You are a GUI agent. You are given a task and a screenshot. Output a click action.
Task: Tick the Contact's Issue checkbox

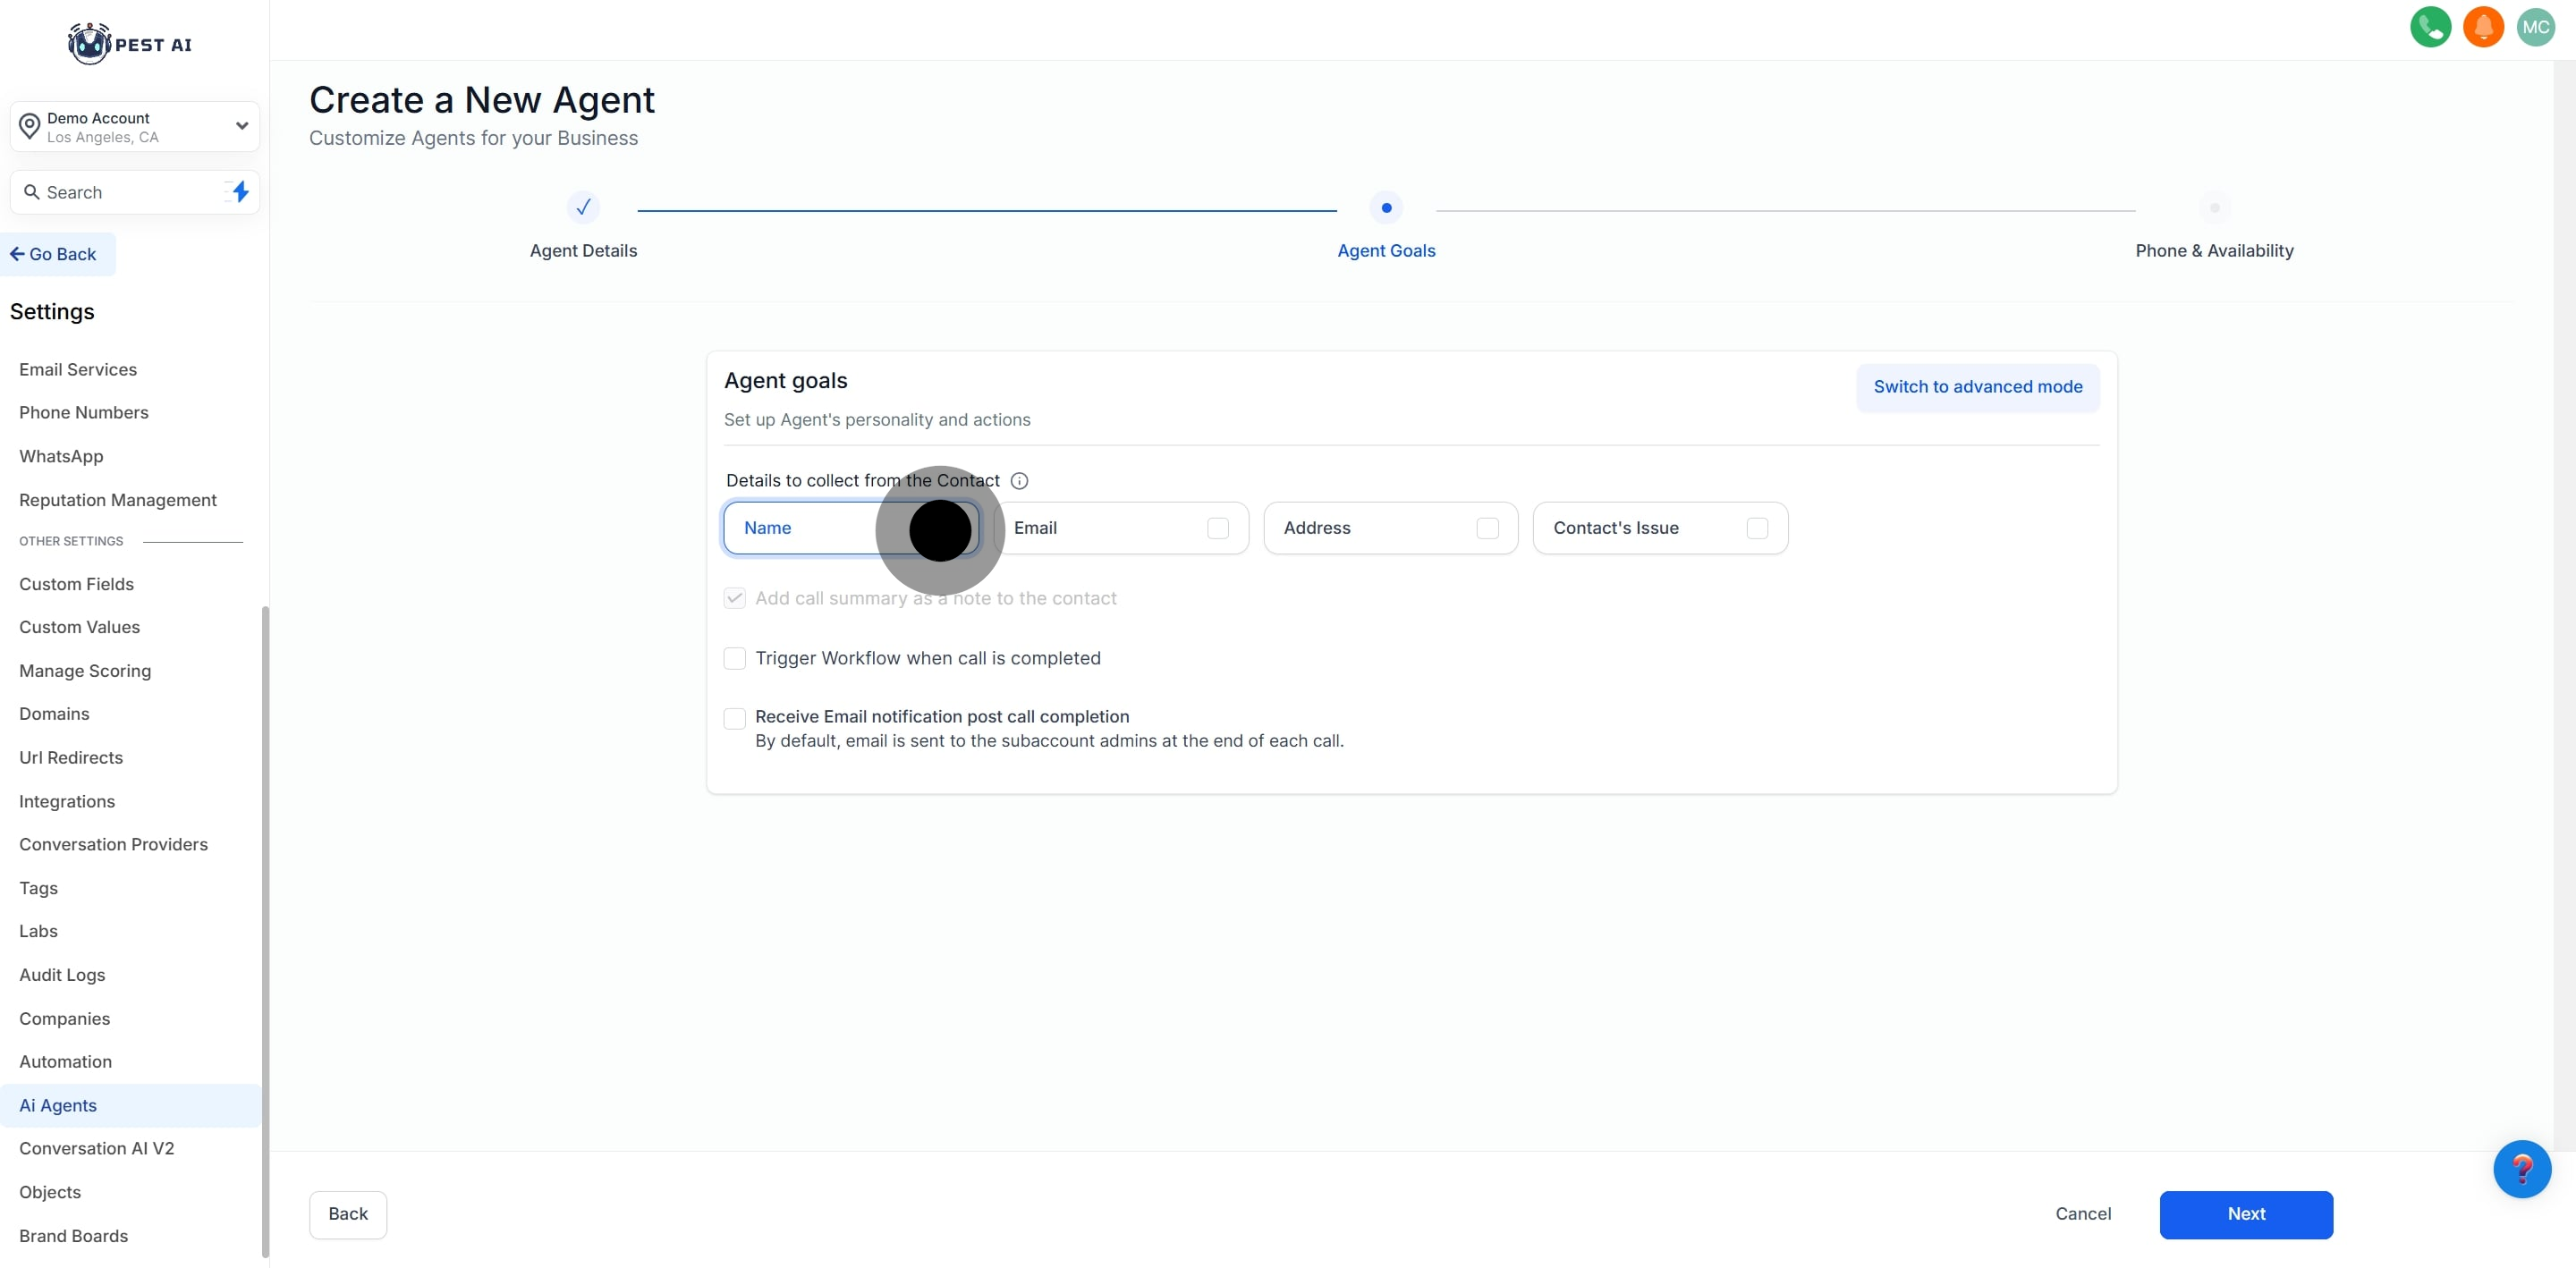click(x=1756, y=528)
